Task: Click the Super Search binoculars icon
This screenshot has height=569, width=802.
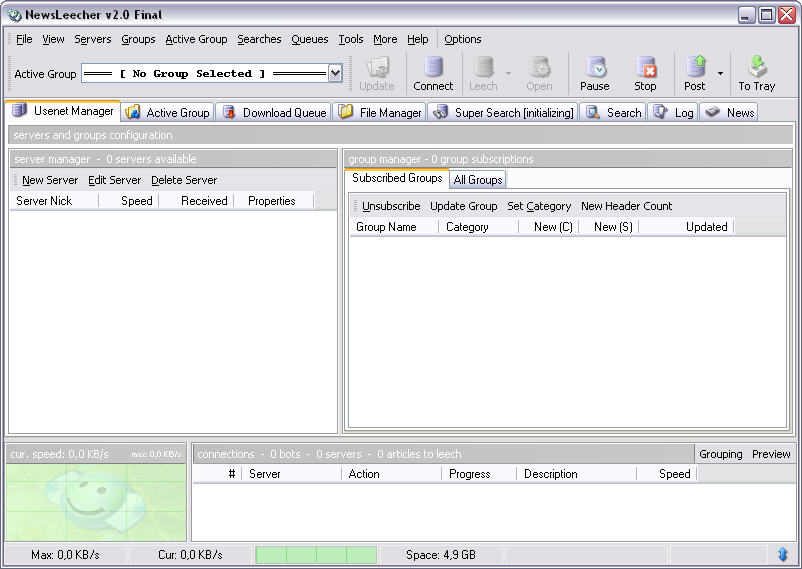Action: (440, 112)
